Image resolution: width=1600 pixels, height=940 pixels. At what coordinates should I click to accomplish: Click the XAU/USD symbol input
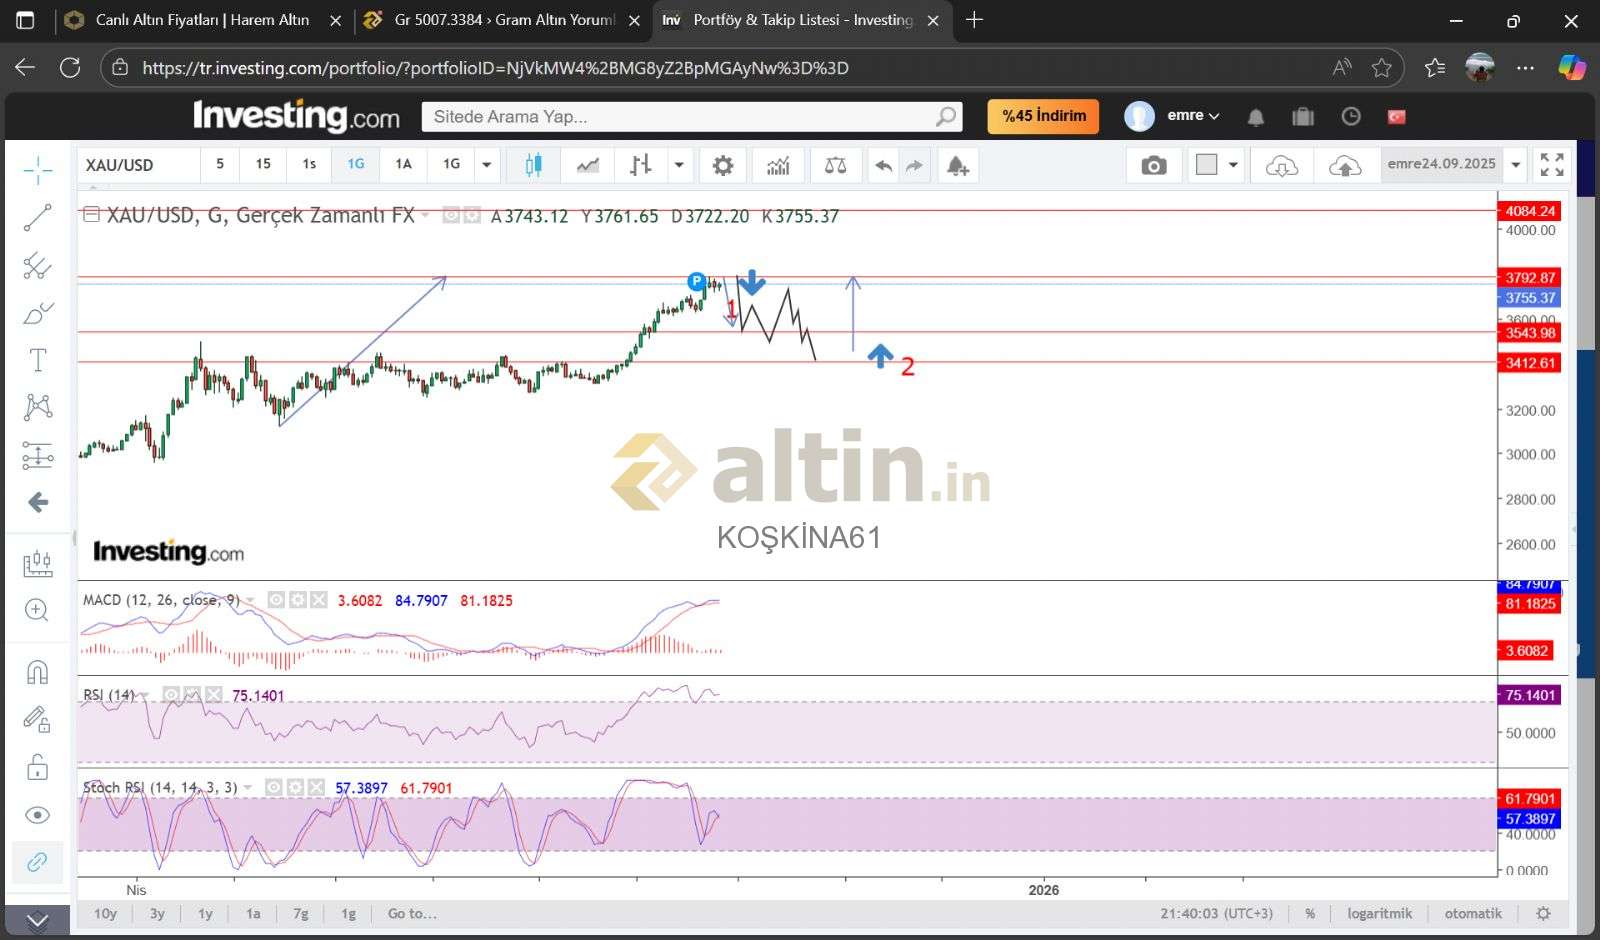pos(138,165)
